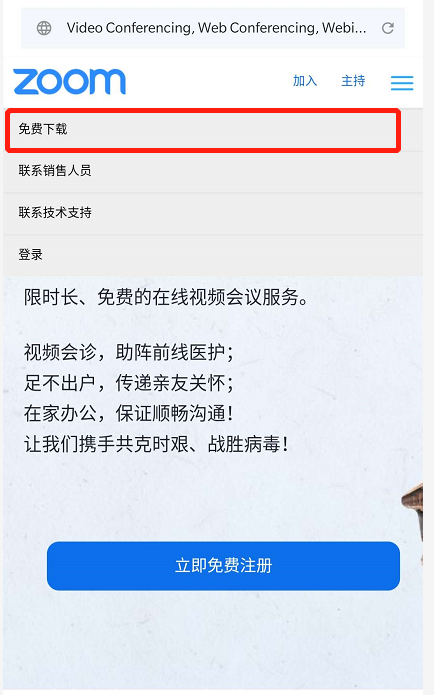The width and height of the screenshot is (434, 695).
Task: Click the 在家办公，保证顺畅沟通 line
Action: 129,414
